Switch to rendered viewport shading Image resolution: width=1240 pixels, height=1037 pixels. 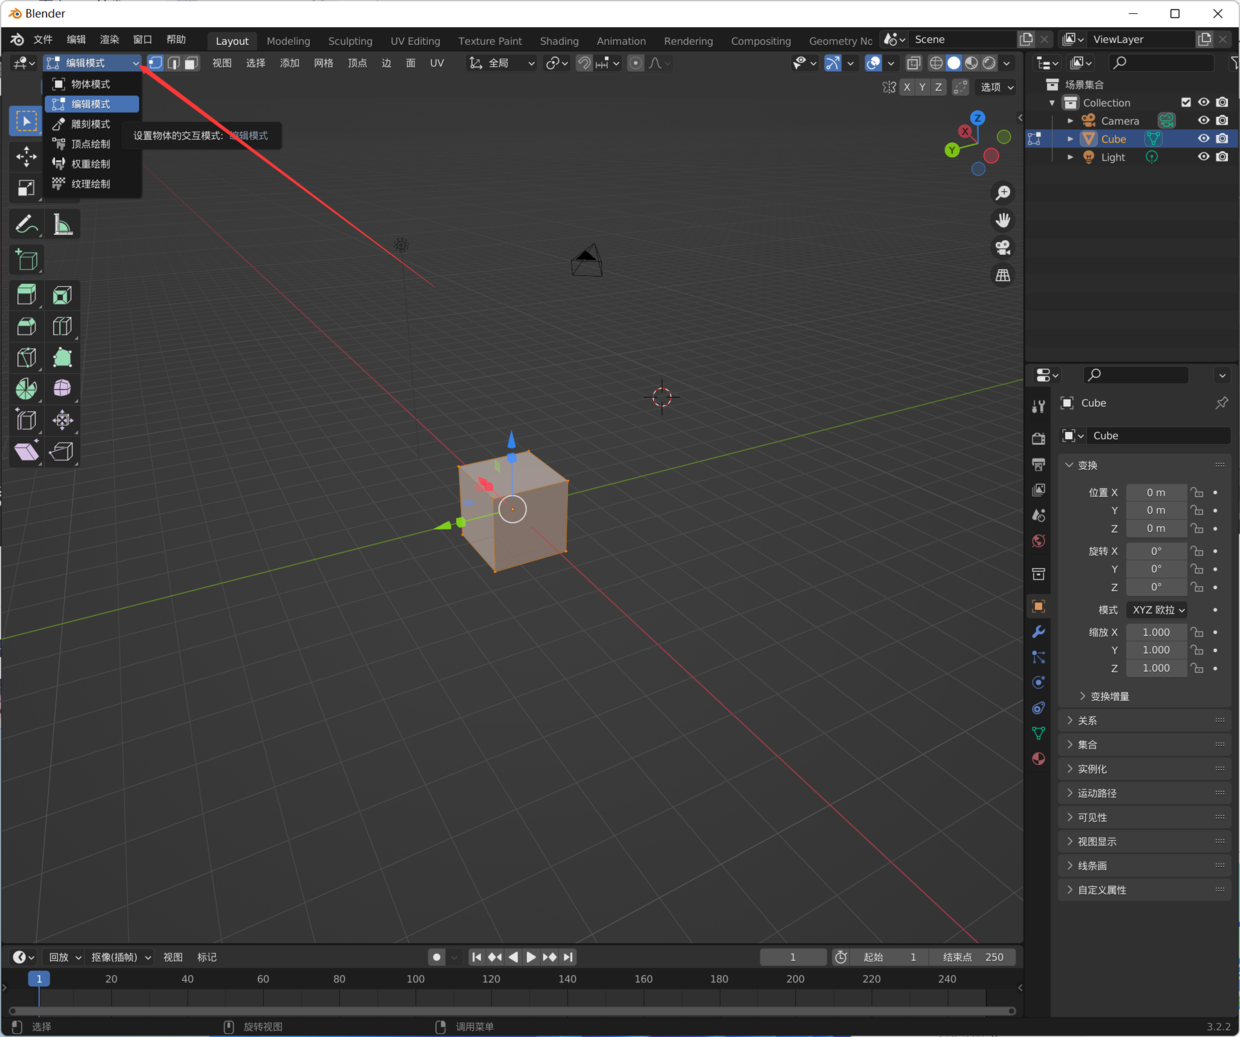pyautogui.click(x=989, y=63)
